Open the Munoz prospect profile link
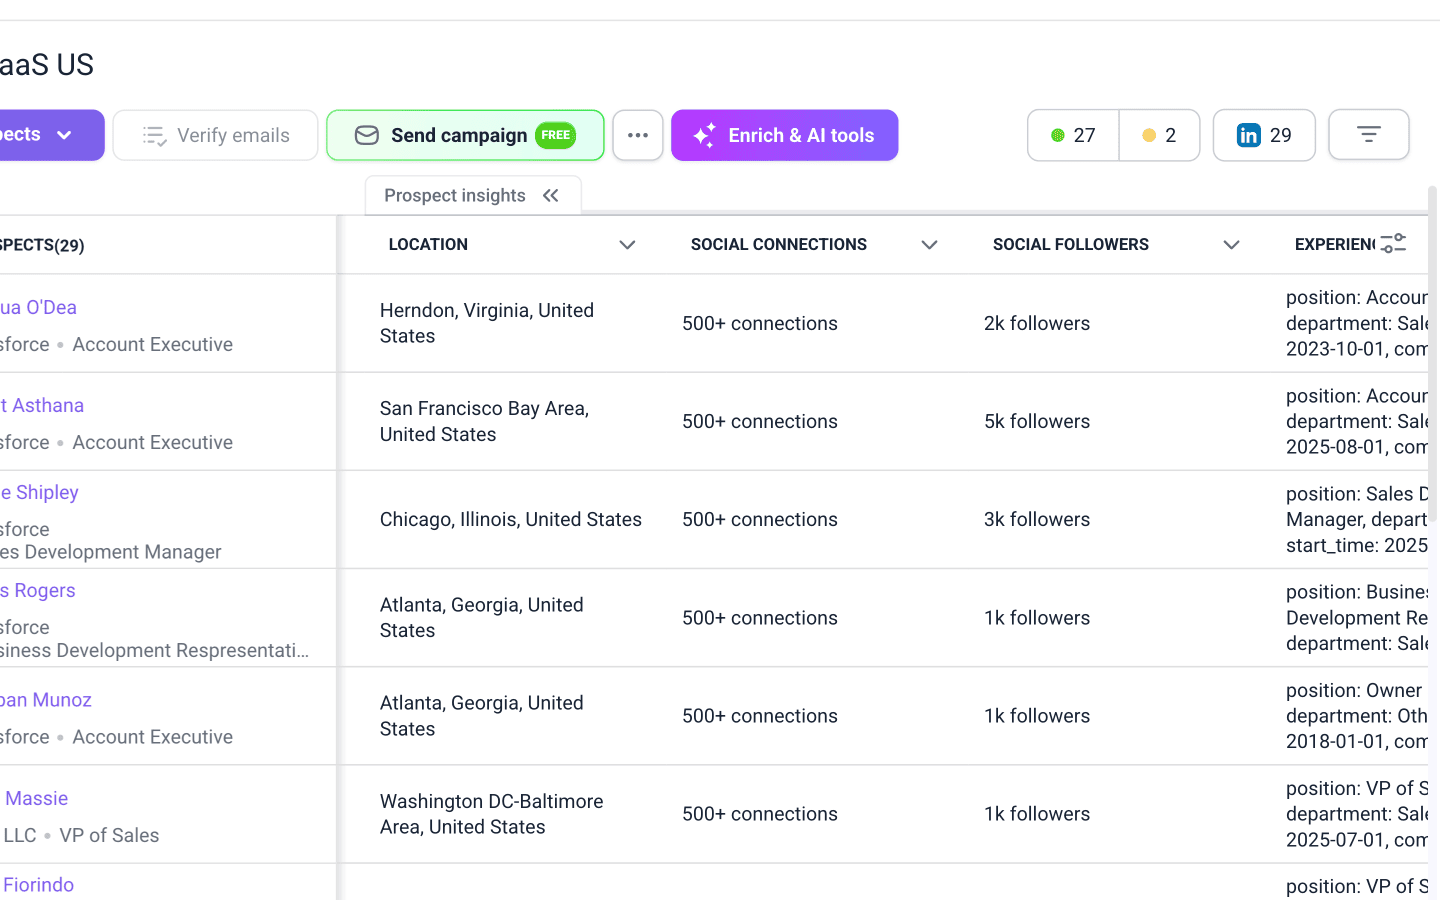The image size is (1440, 900). pyautogui.click(x=46, y=700)
